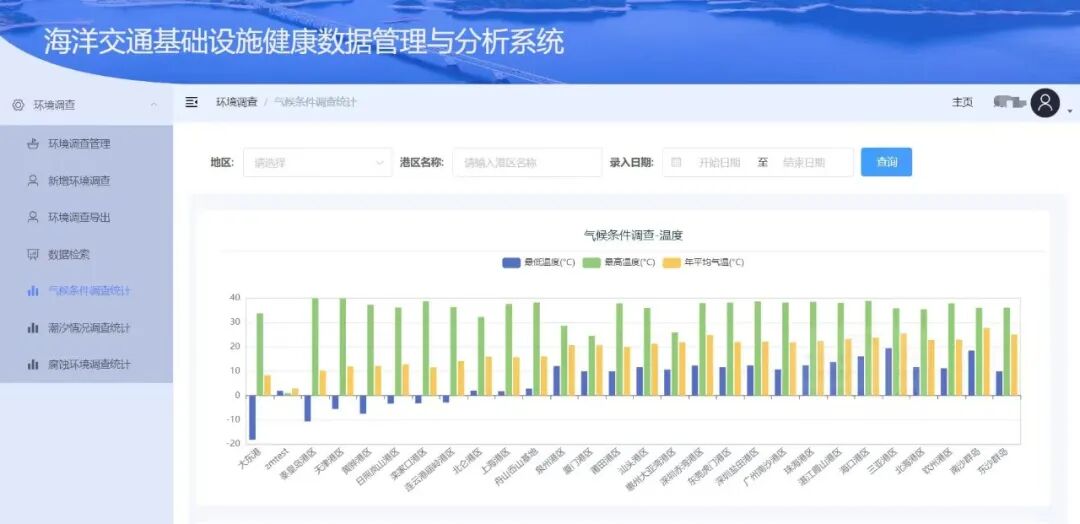Go to 主页 link
The width and height of the screenshot is (1080, 524).
click(962, 102)
